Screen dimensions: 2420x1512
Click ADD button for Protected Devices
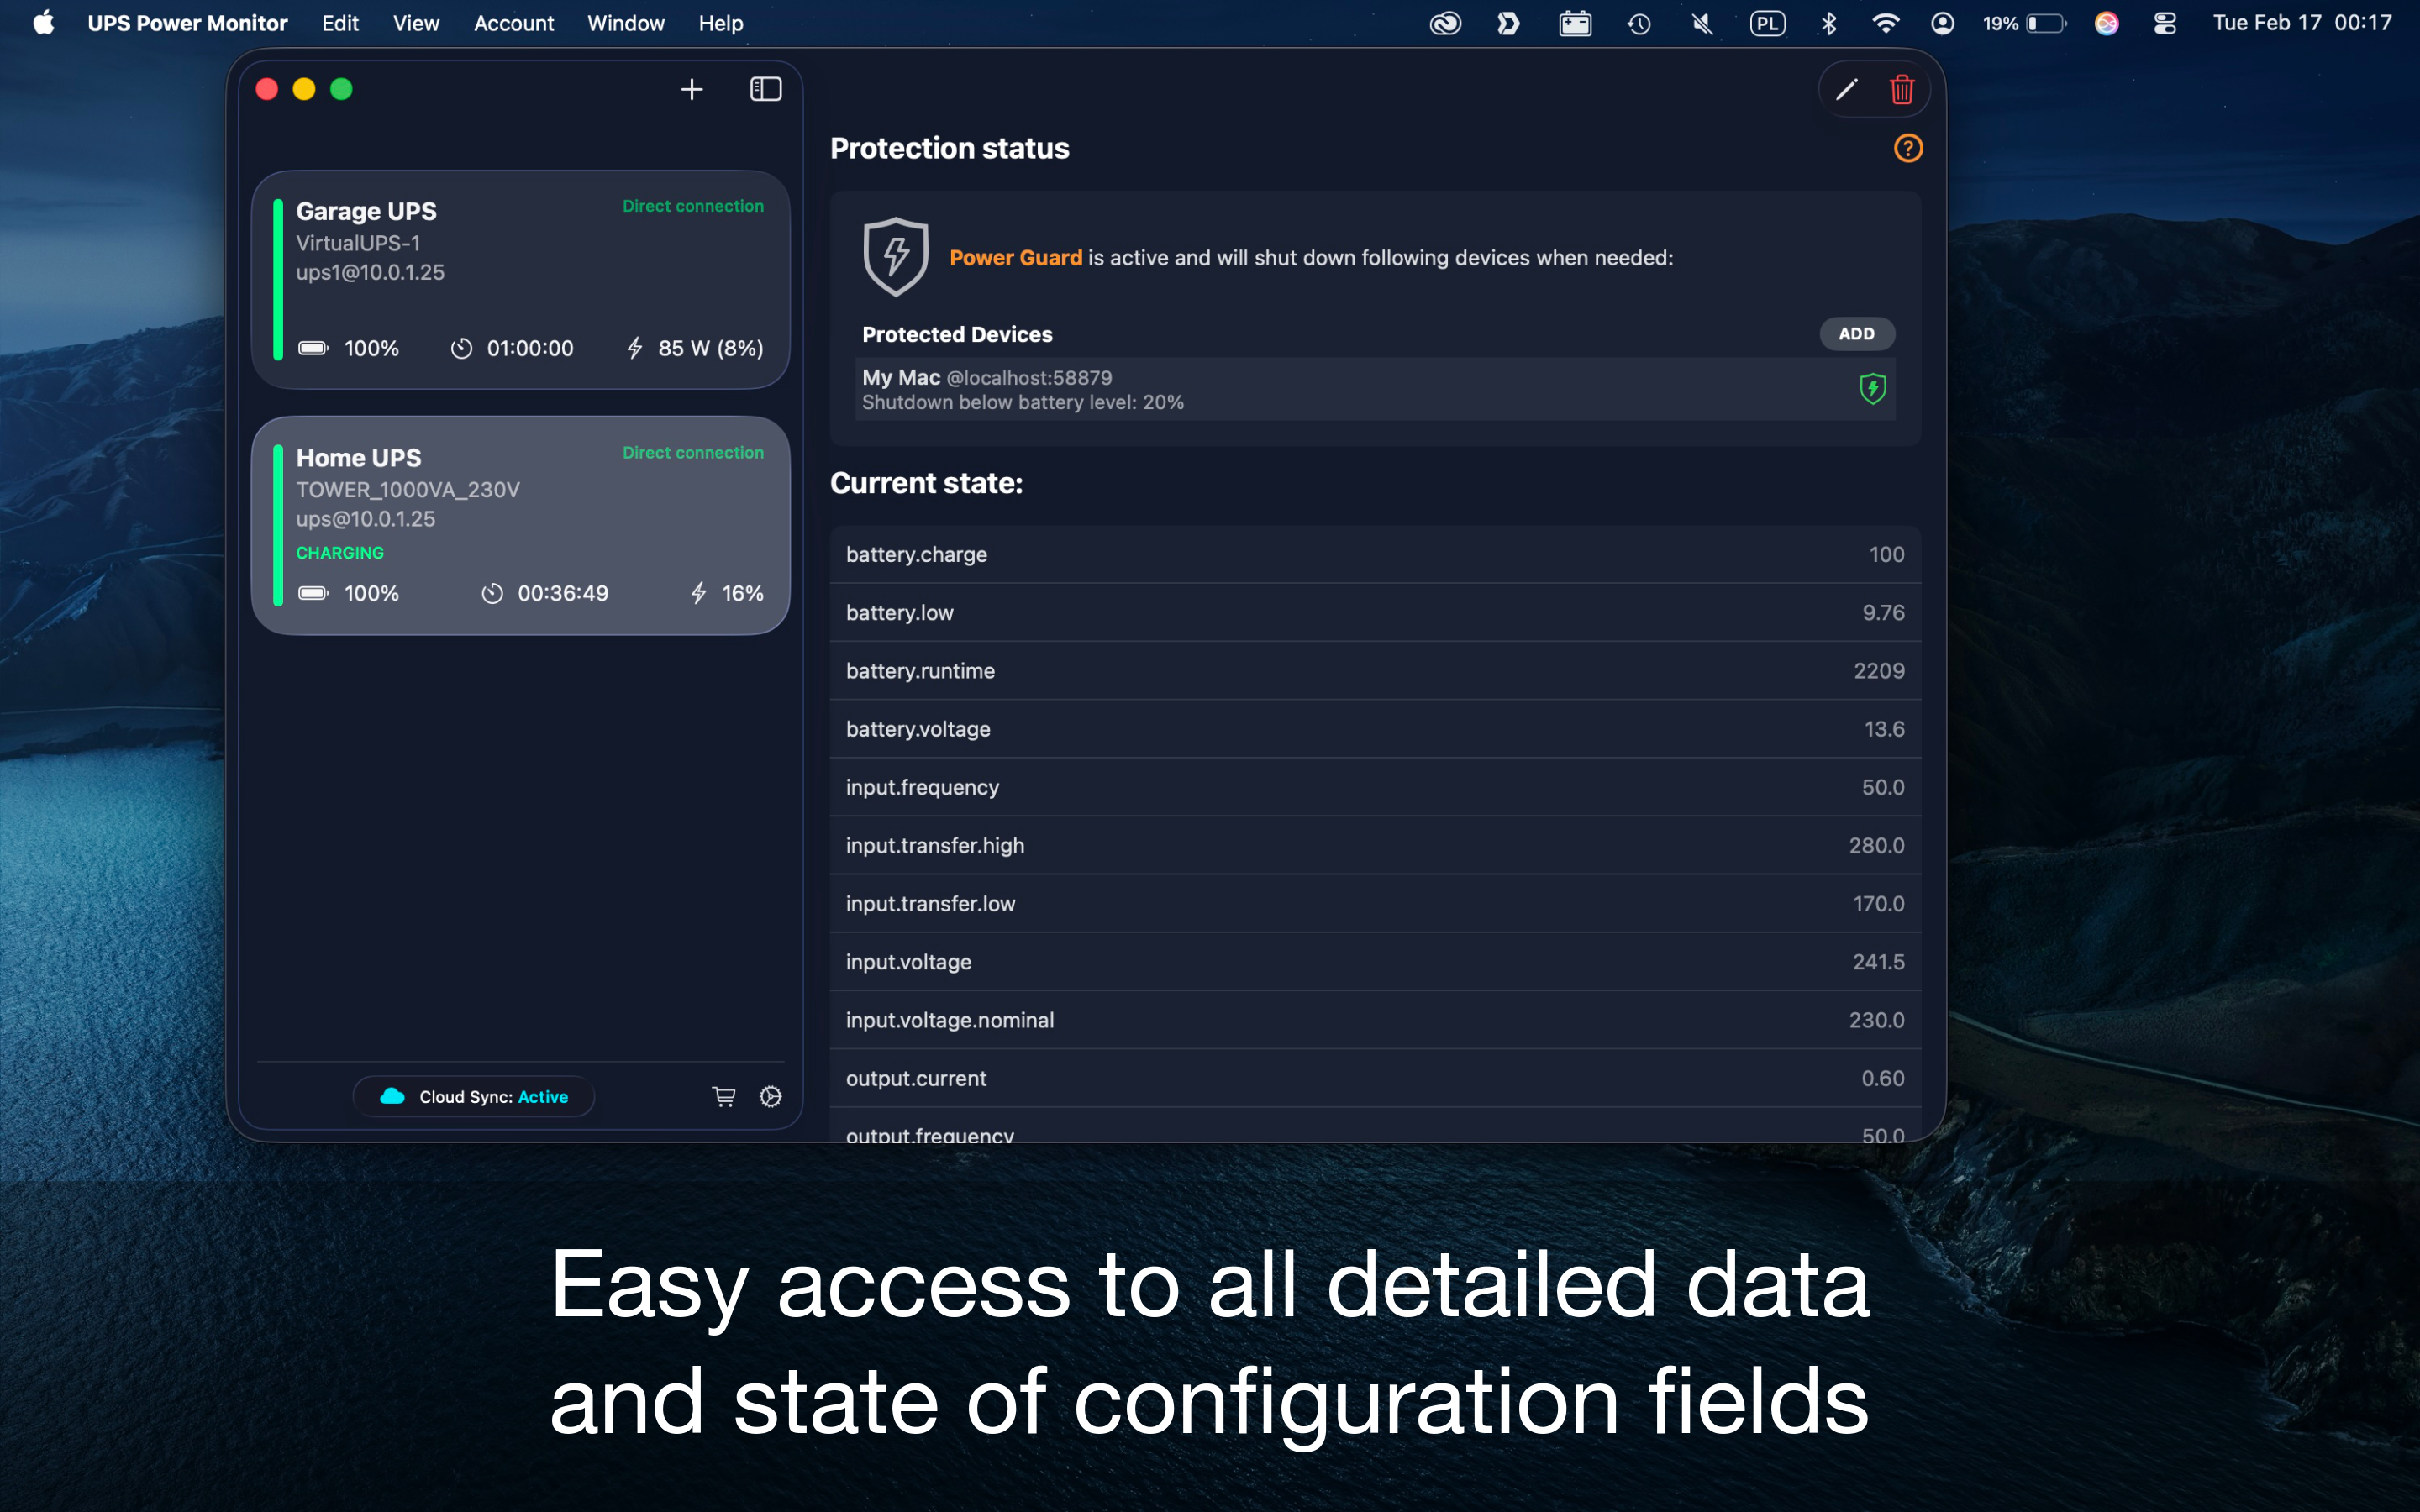coord(1856,334)
